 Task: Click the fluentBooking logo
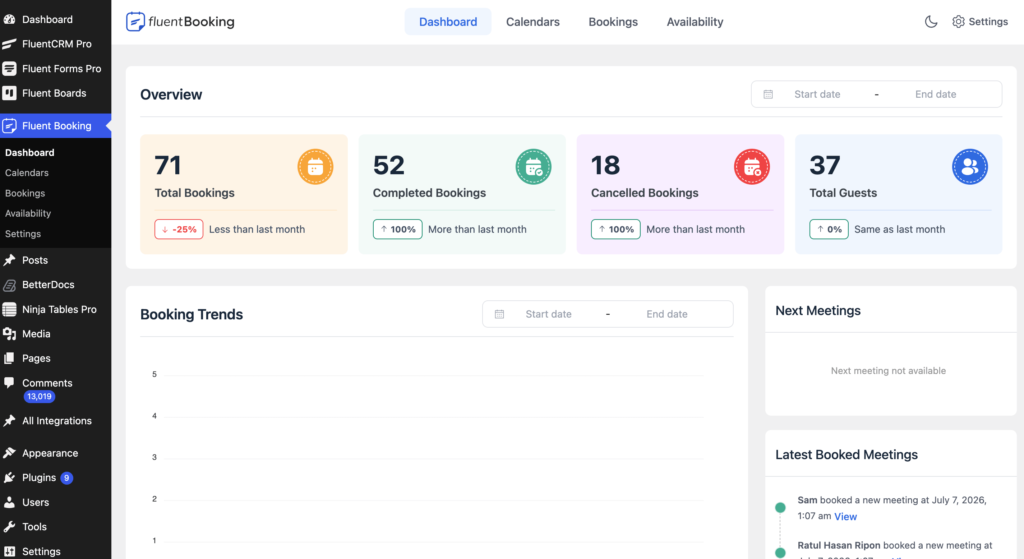tap(180, 22)
